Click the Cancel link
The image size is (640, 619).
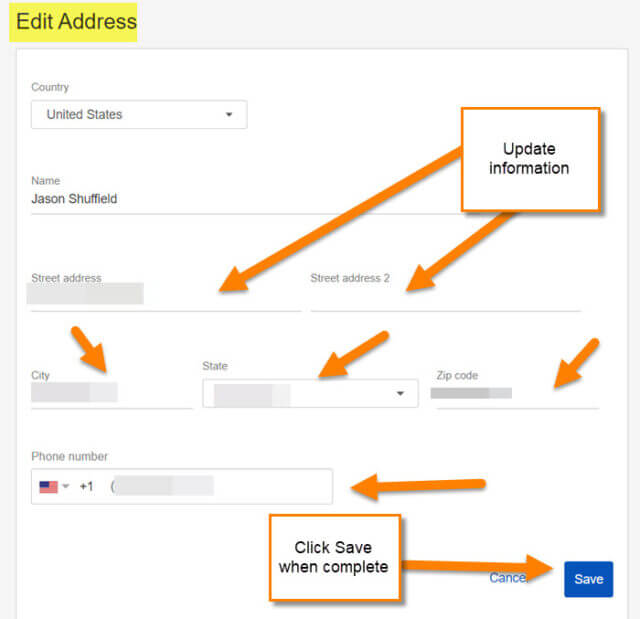click(x=508, y=578)
